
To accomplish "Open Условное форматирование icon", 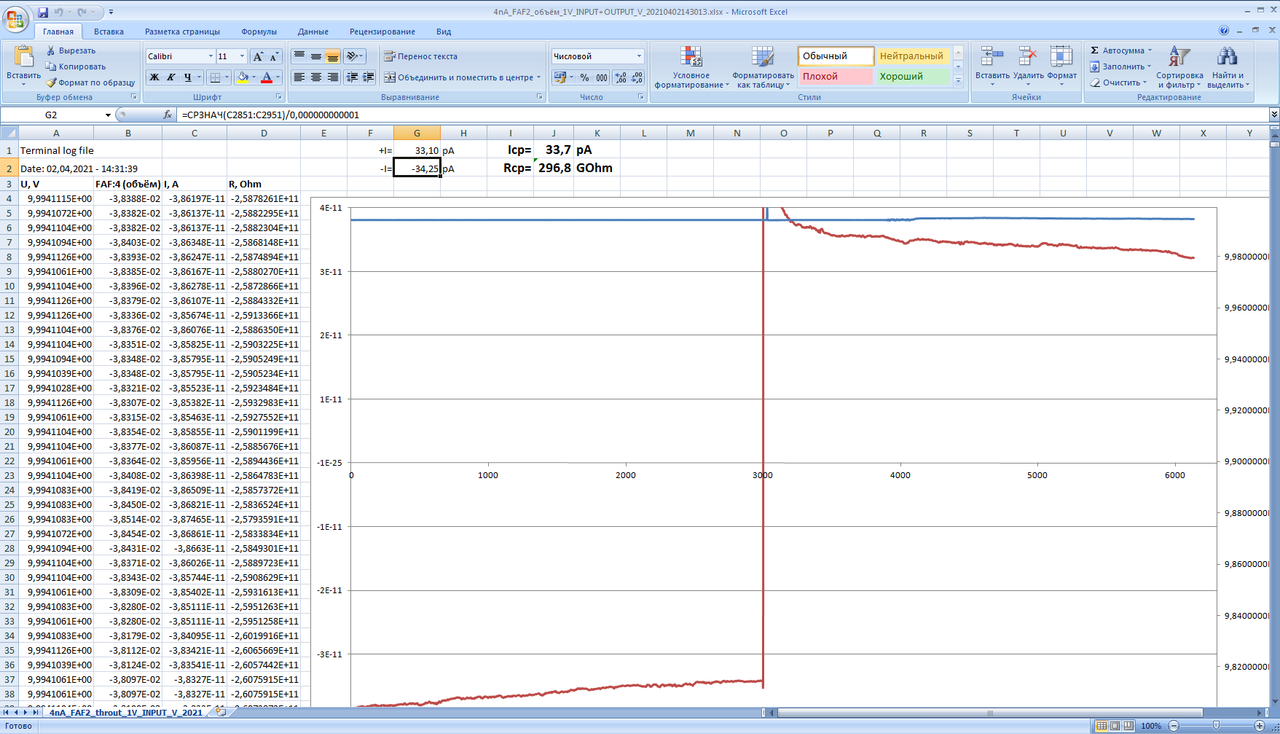I will point(690,57).
